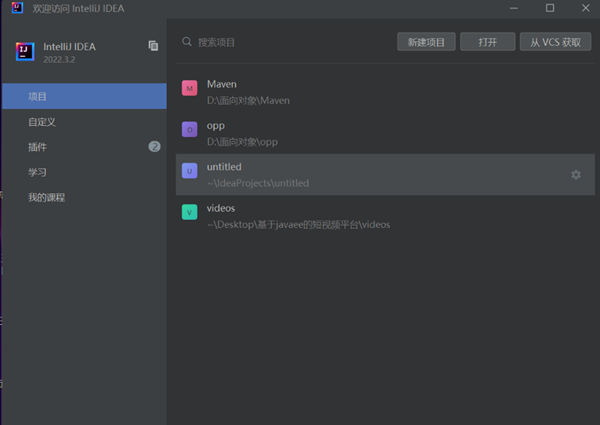
Task: Click the plugins update count badge
Action: point(154,147)
